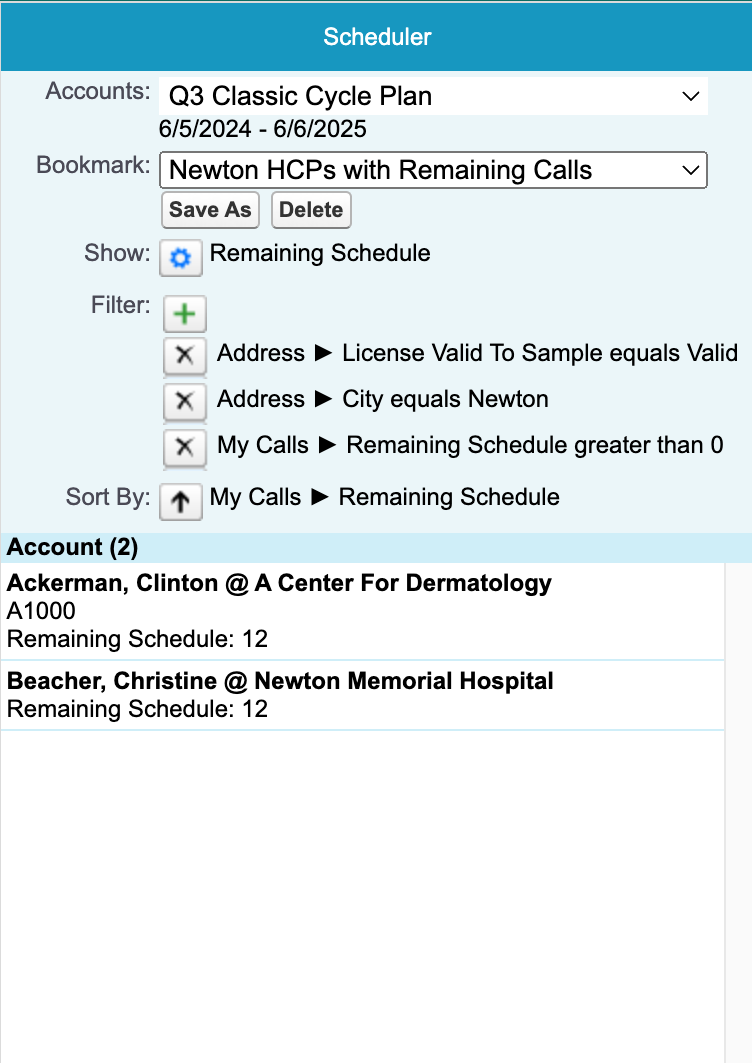Click the Sort By My Calls field label
The height and width of the screenshot is (1063, 752).
coord(384,497)
